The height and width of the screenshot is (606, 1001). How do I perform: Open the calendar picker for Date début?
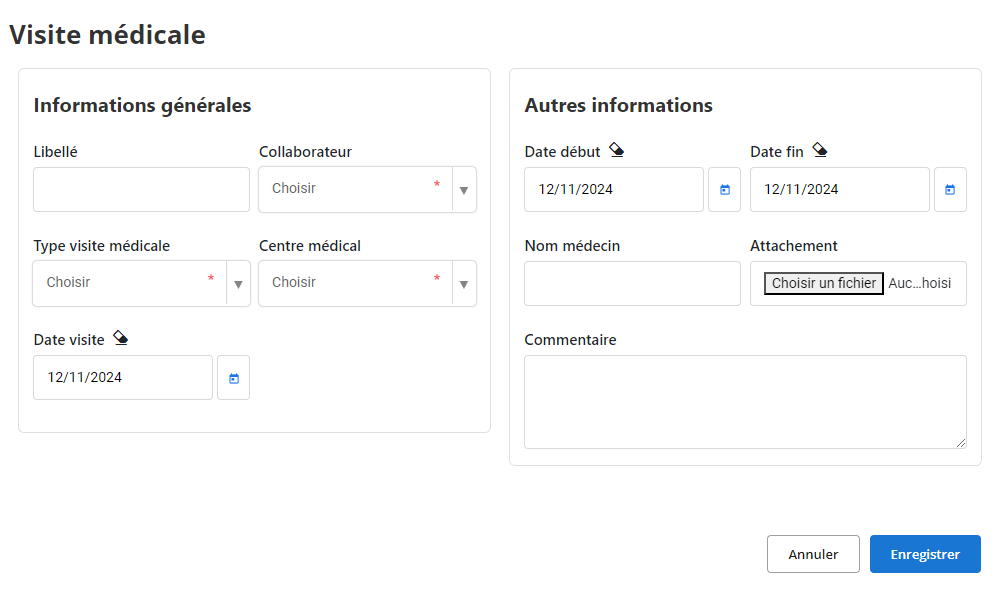(725, 190)
